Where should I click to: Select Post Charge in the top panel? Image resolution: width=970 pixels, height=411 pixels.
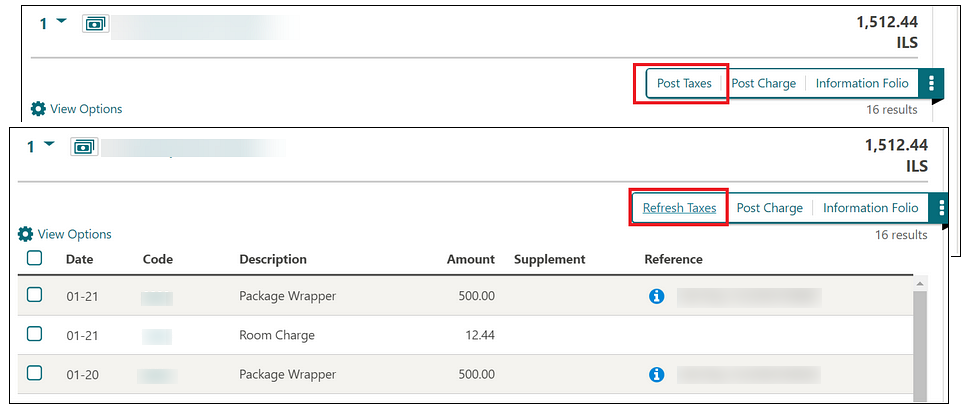(x=763, y=83)
